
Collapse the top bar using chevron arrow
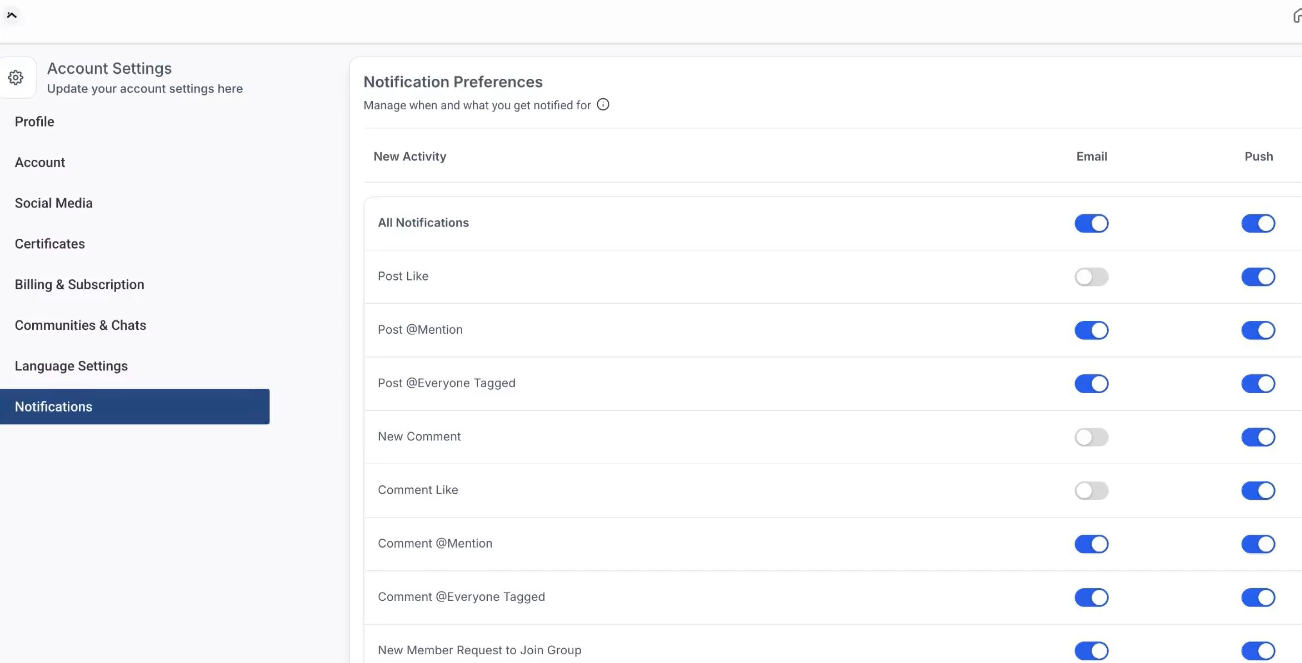(12, 15)
